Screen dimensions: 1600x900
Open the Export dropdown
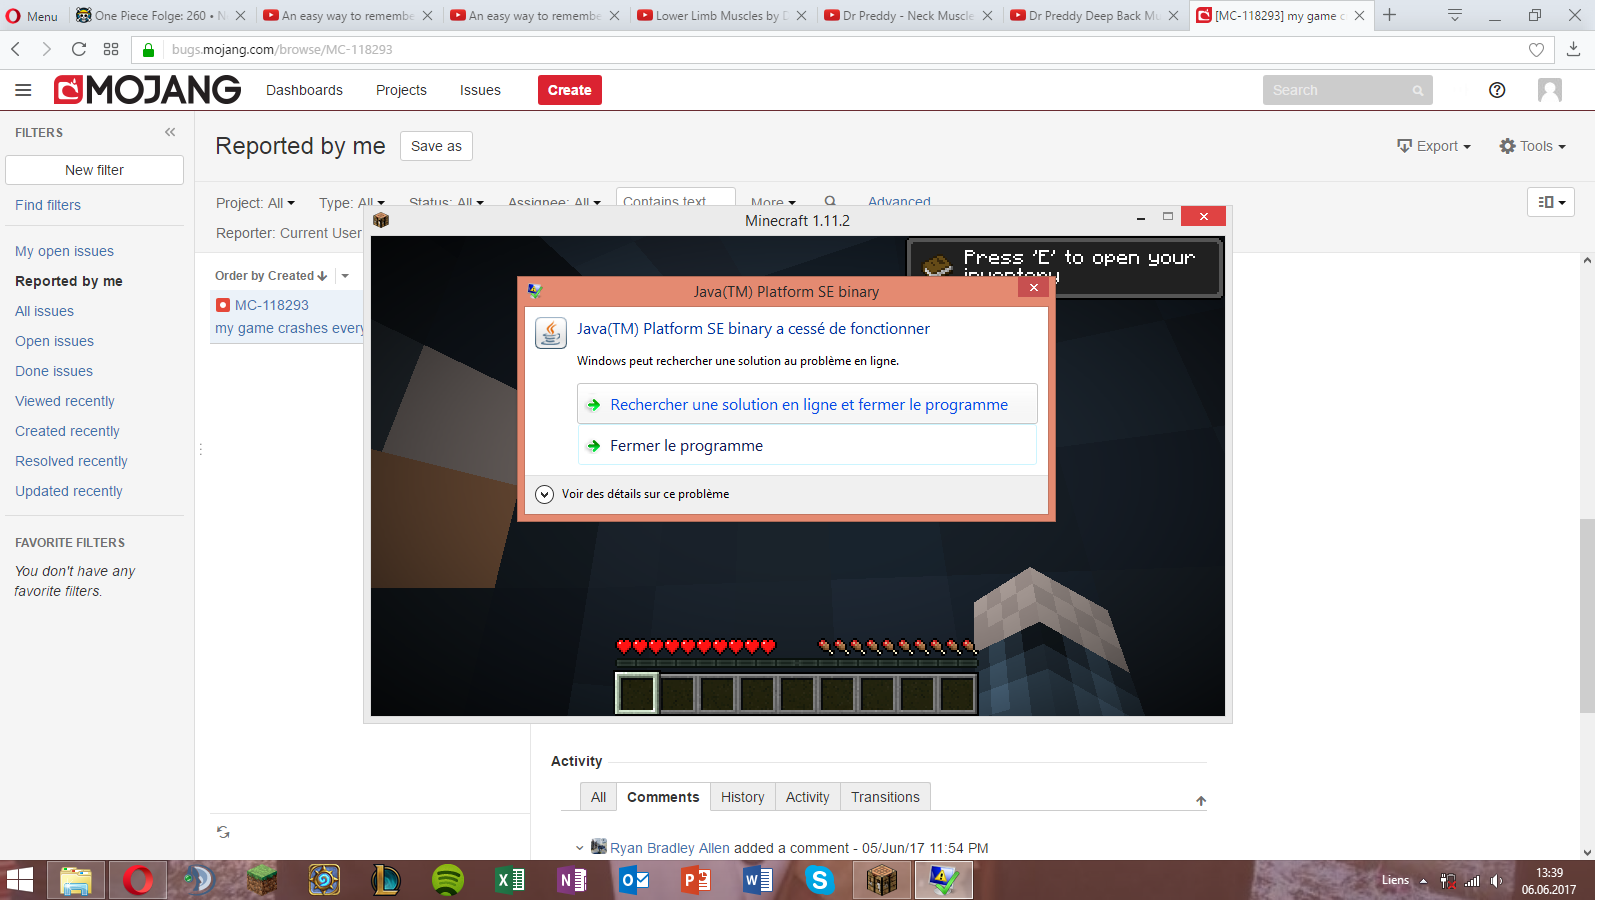click(1434, 146)
